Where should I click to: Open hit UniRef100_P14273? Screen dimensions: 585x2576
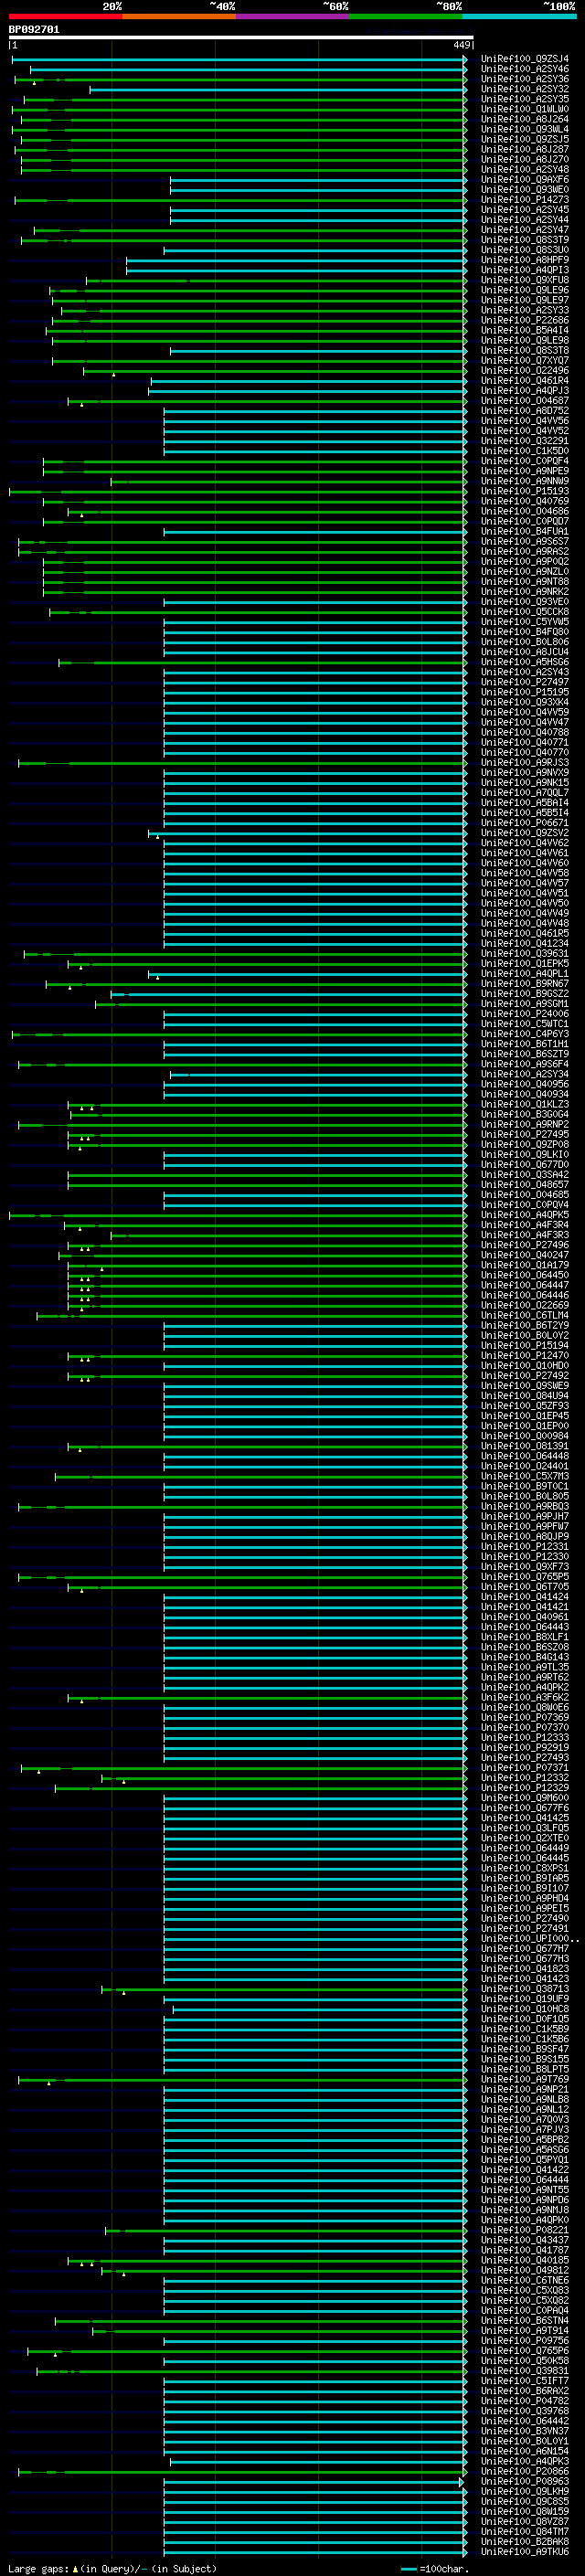click(x=525, y=200)
